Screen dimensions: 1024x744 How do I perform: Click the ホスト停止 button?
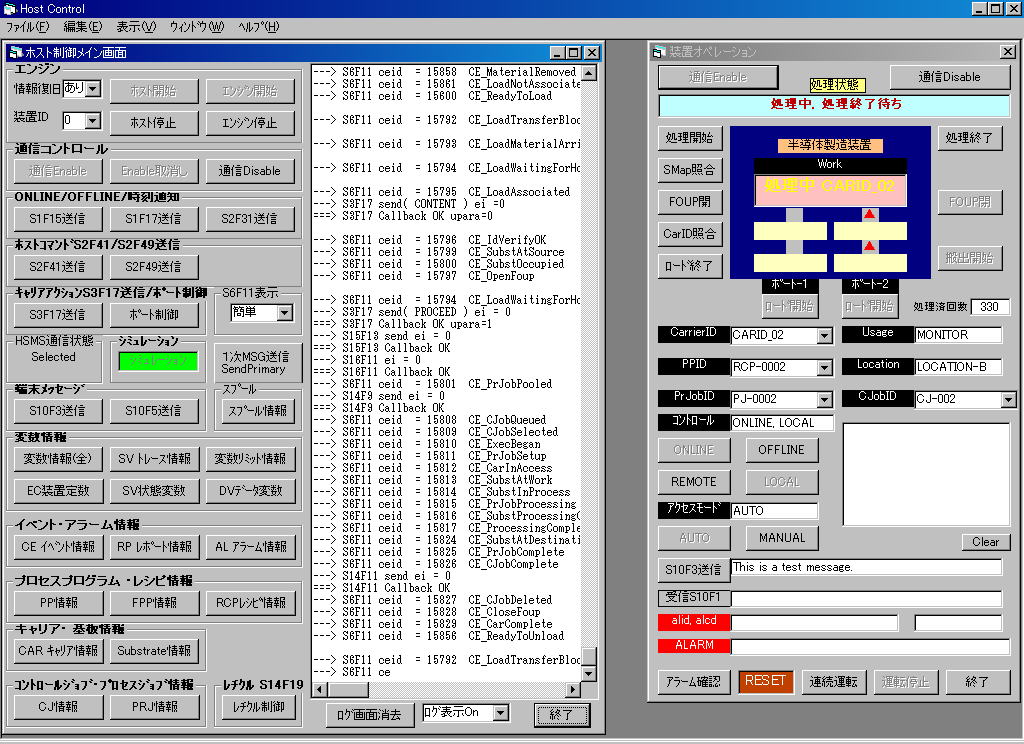tap(153, 122)
